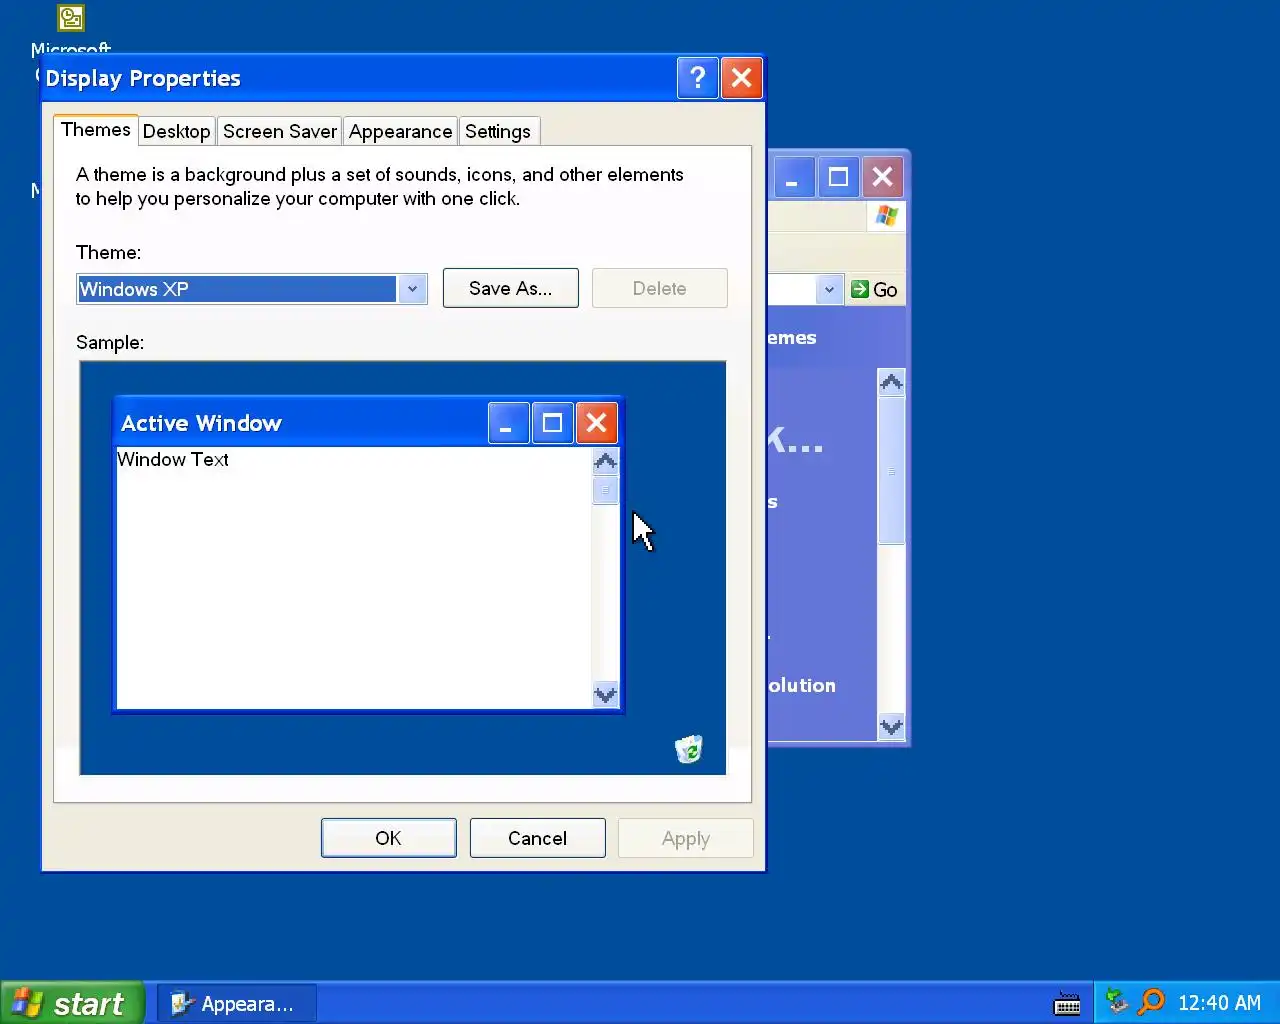Go to the Settings tab
This screenshot has width=1280, height=1024.
click(x=497, y=131)
